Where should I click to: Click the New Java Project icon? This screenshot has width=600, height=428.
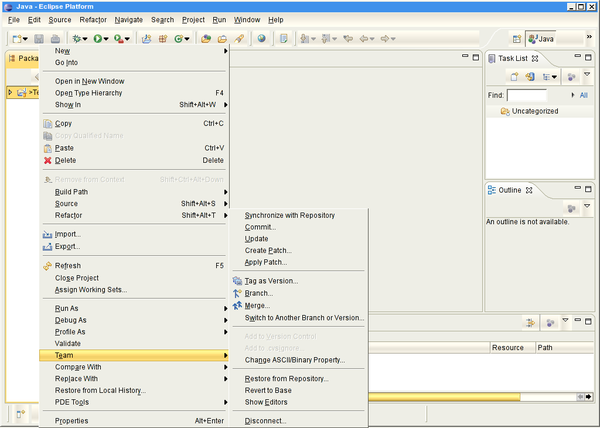pos(146,39)
